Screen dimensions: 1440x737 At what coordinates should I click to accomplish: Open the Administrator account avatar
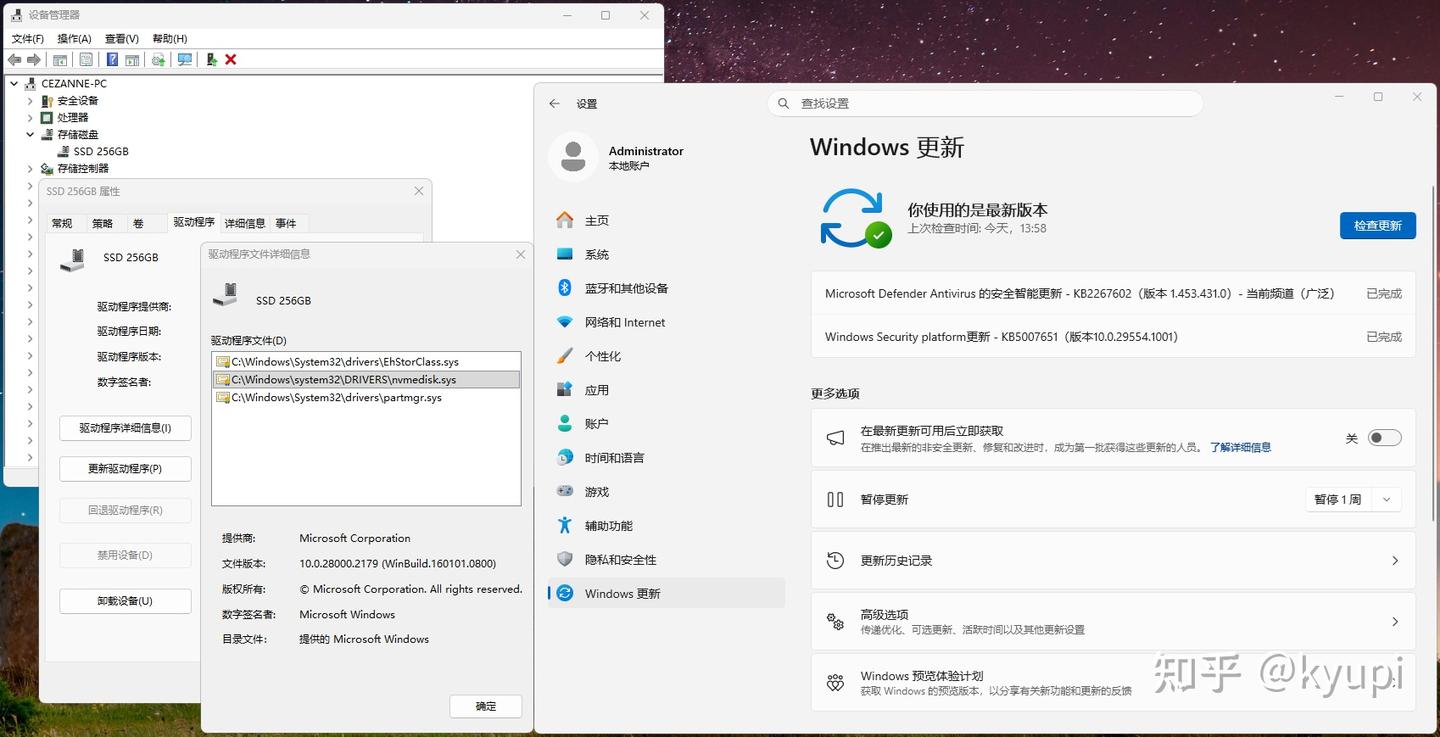click(573, 157)
